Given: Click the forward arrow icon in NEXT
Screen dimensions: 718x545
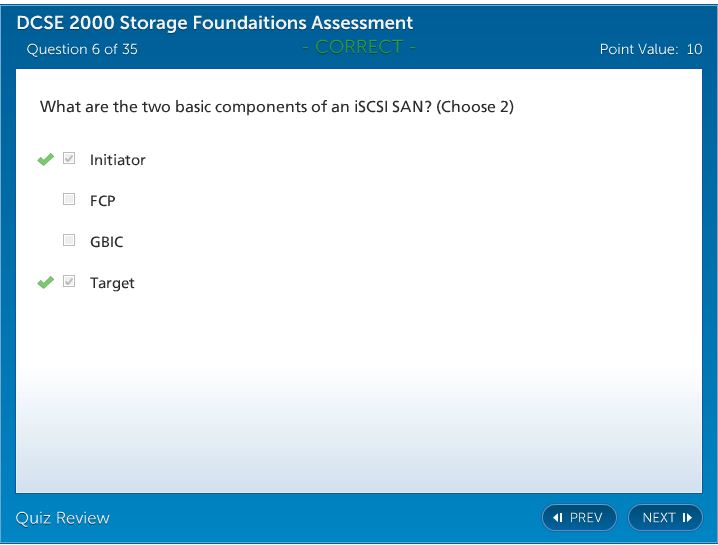Looking at the screenshot, I should coord(687,518).
